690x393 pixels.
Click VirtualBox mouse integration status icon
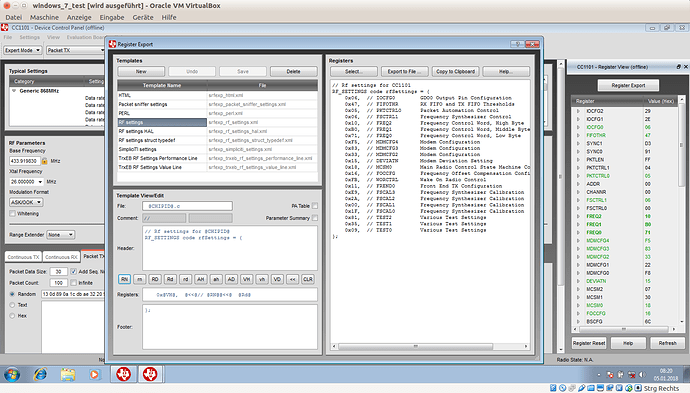point(628,388)
